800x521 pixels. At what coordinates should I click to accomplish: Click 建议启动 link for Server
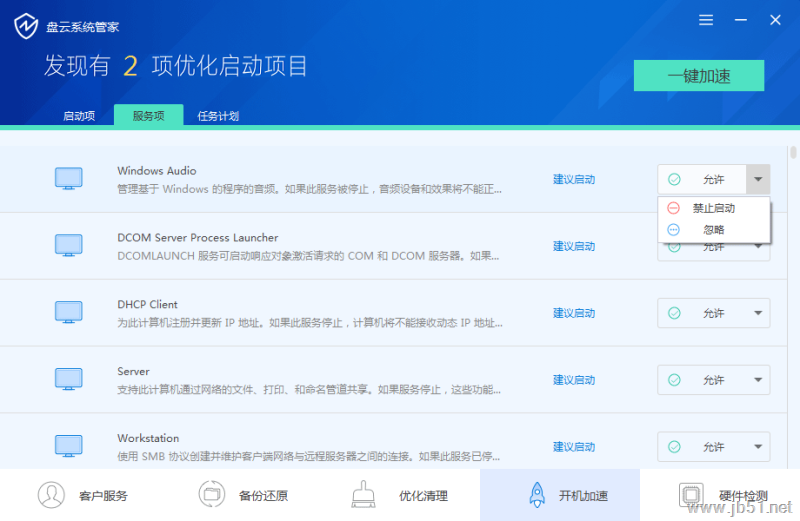point(574,380)
